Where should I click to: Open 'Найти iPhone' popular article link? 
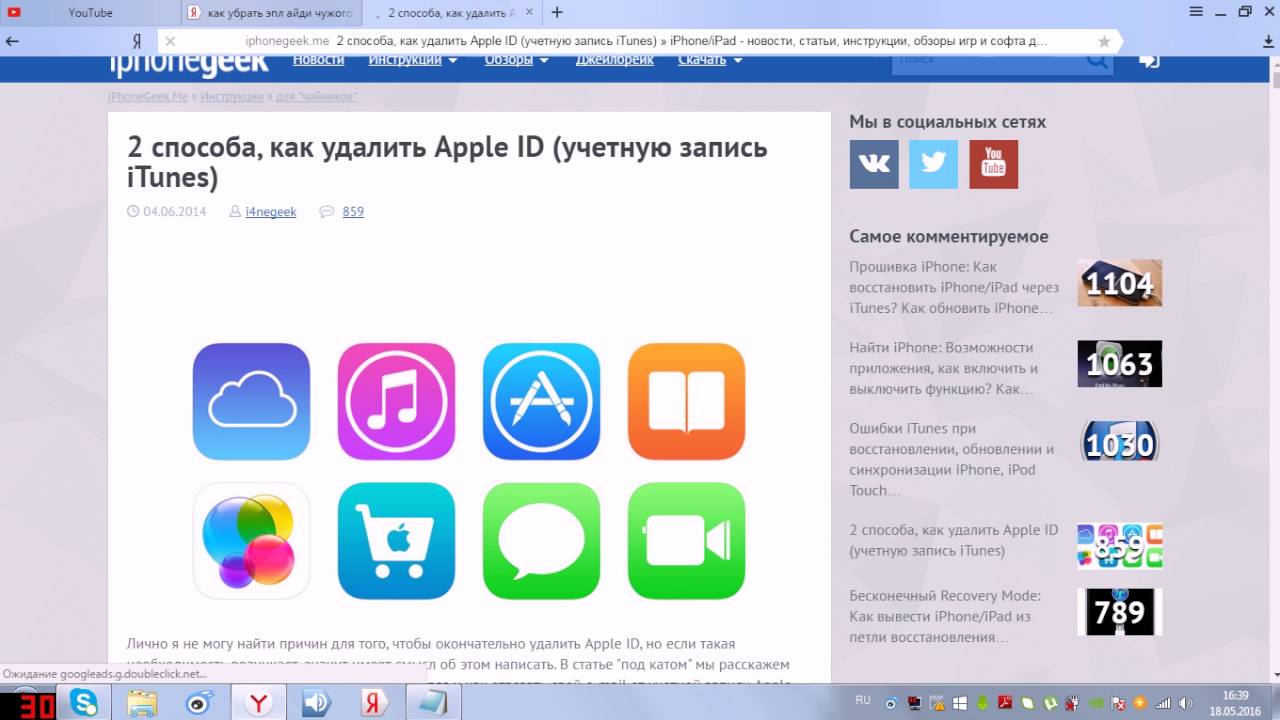tap(942, 368)
